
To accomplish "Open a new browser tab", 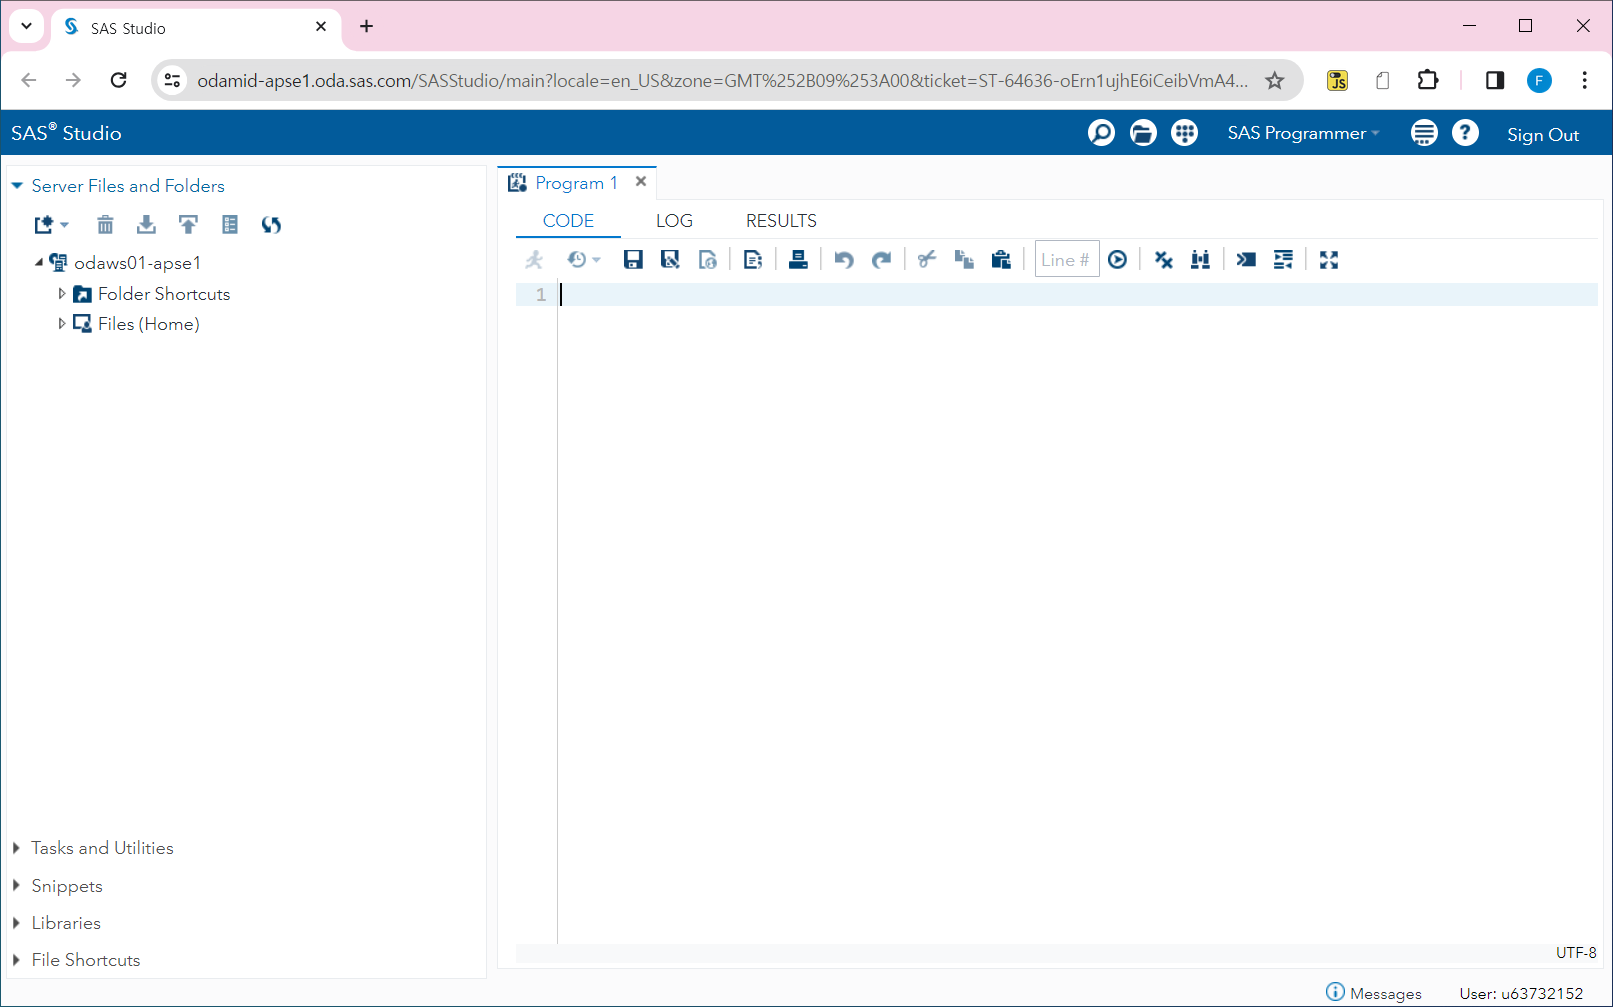I will pyautogui.click(x=367, y=26).
